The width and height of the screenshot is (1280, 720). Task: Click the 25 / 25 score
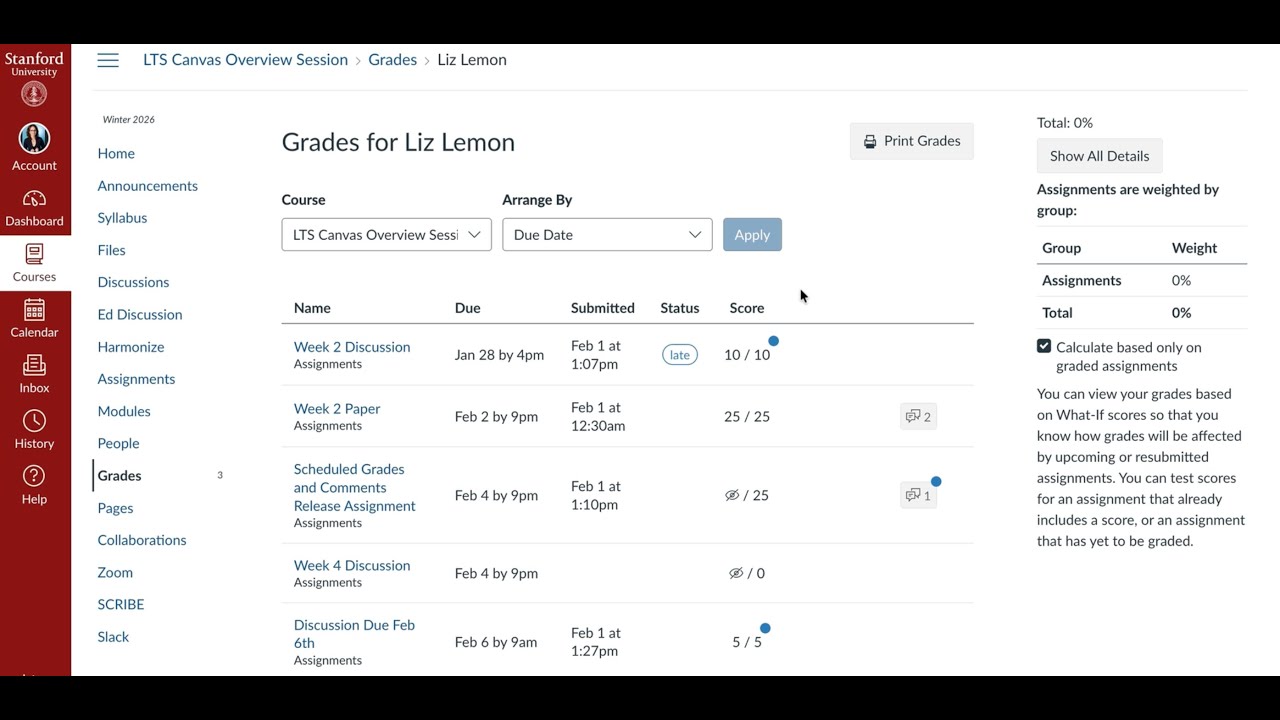pyautogui.click(x=747, y=417)
